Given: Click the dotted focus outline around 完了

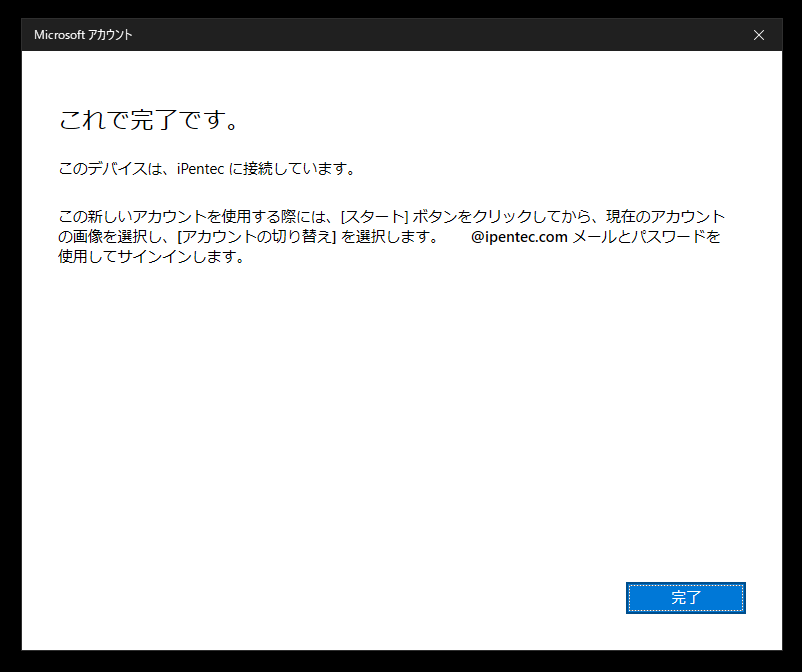Looking at the screenshot, I should 685,584.
